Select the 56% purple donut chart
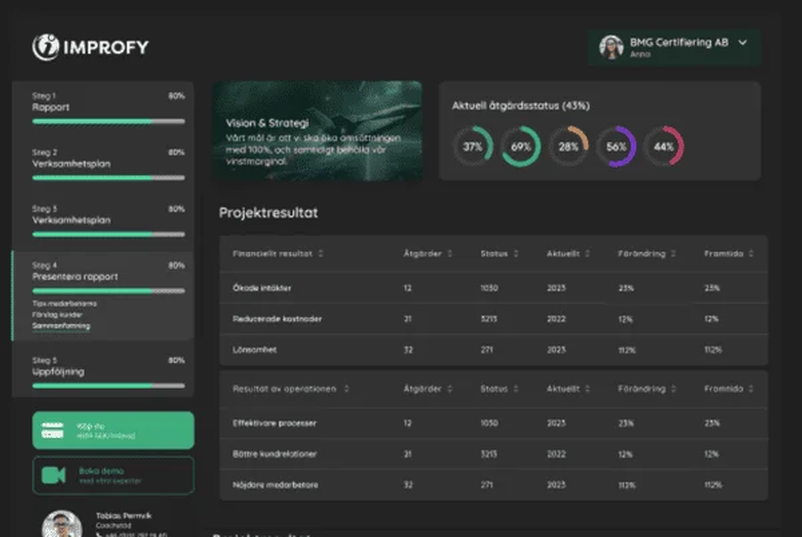Screen dimensions: 802x537 pyautogui.click(x=616, y=146)
